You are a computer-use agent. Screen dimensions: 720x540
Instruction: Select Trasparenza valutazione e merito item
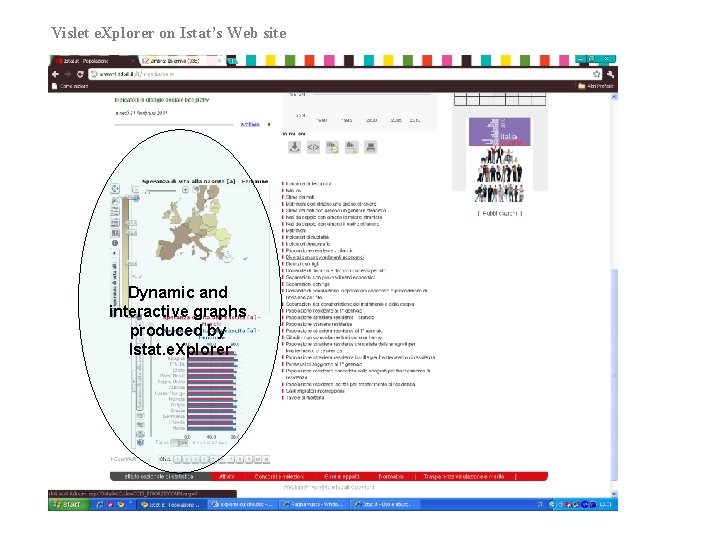464,477
